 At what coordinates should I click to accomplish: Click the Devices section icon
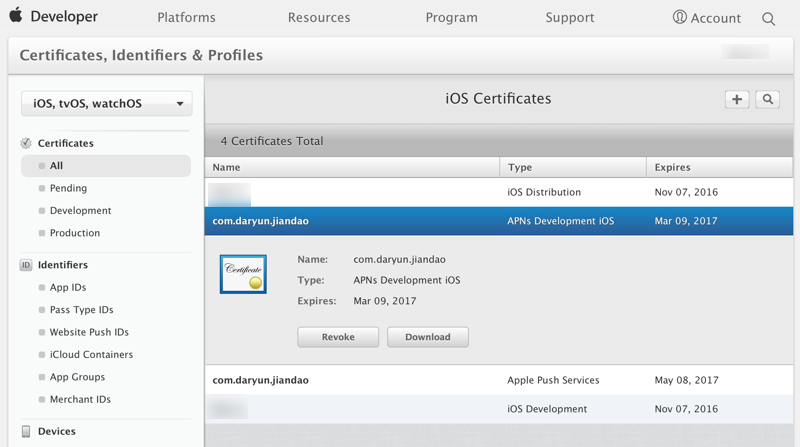coord(26,431)
